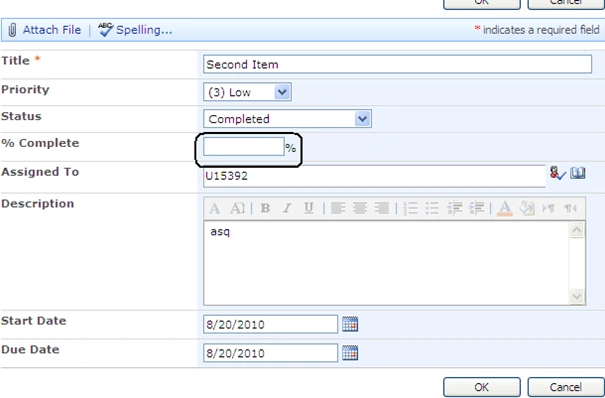Toggle Italic formatting in Description toolbar

(x=287, y=209)
